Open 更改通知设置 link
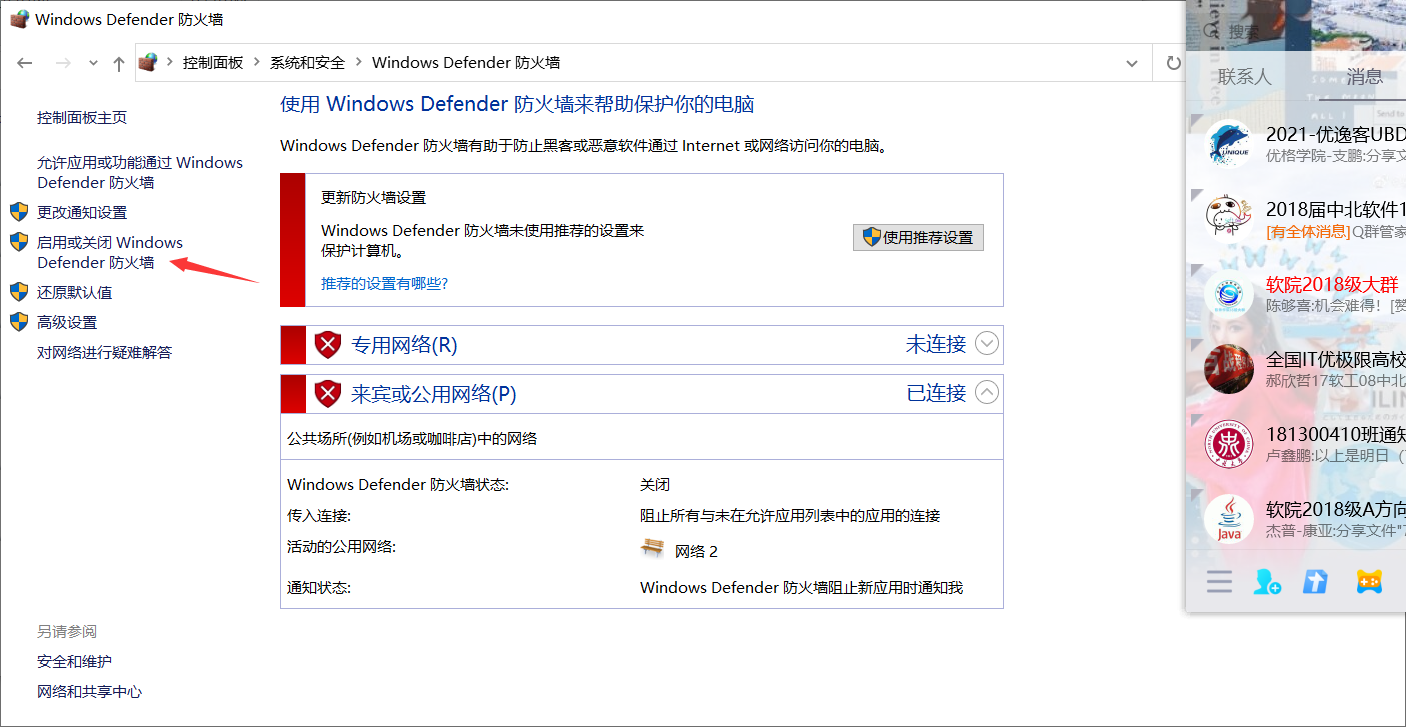The image size is (1406, 727). [82, 212]
